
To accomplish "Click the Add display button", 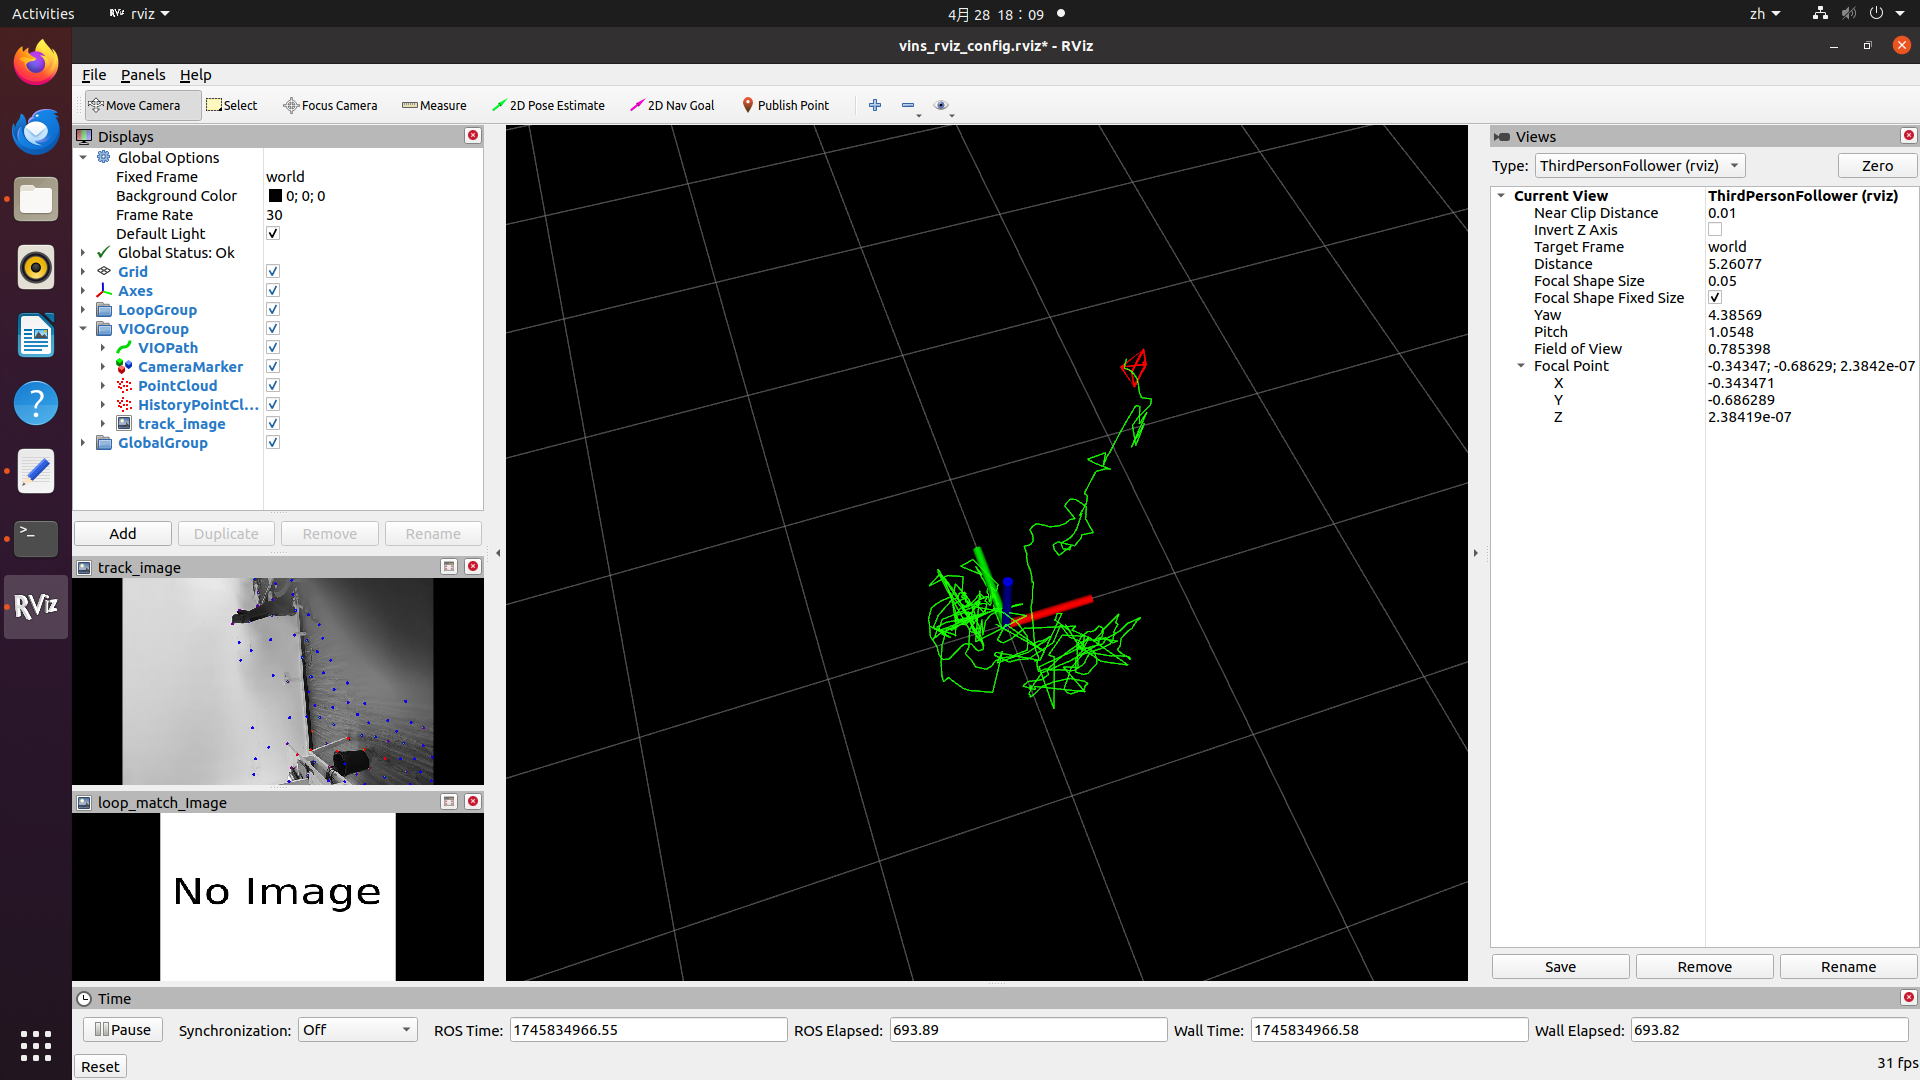I will tap(123, 534).
